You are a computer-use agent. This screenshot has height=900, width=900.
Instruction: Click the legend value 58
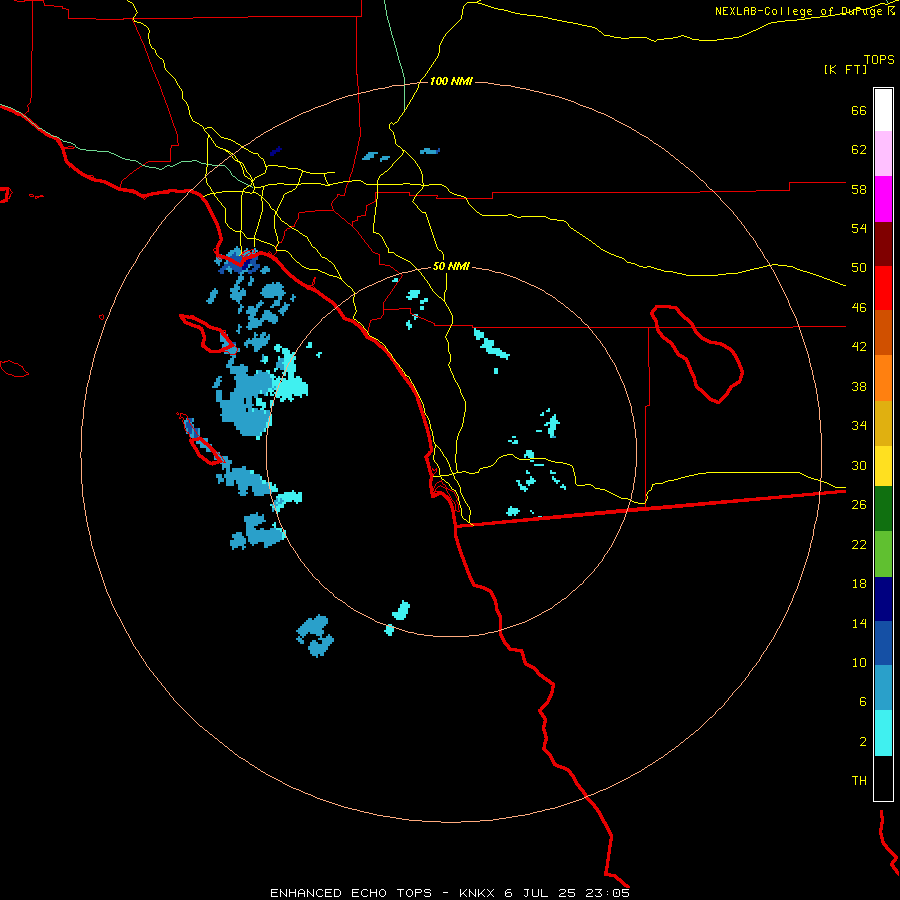(x=859, y=189)
